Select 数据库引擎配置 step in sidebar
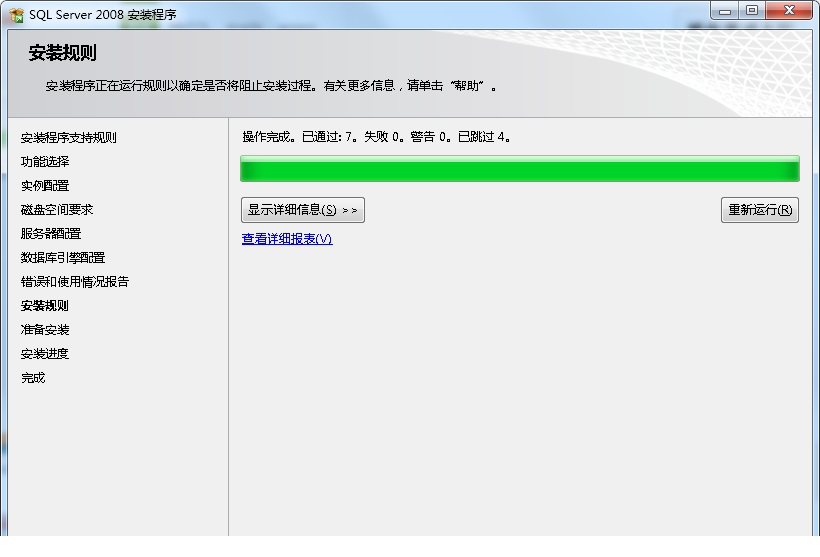This screenshot has width=820, height=557. (63, 258)
